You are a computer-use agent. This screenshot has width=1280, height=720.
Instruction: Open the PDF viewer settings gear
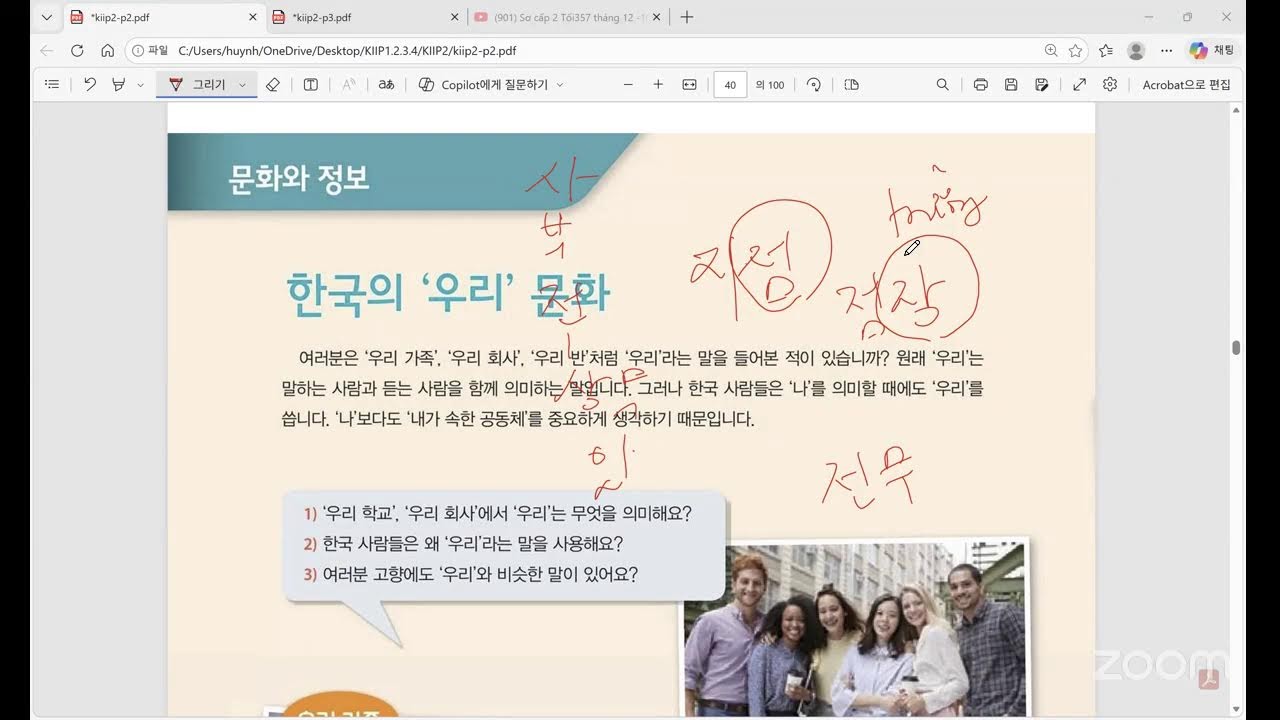pos(1110,85)
